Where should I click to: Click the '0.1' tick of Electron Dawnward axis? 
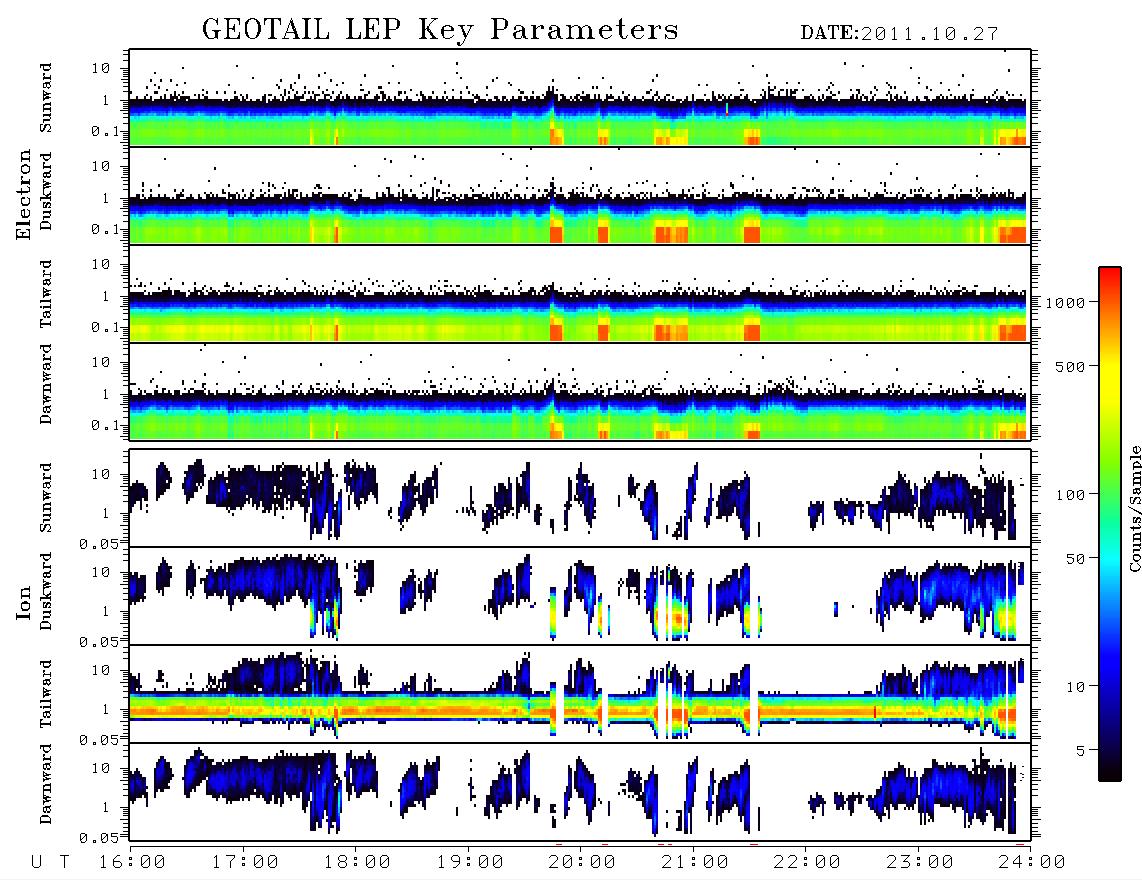105,425
